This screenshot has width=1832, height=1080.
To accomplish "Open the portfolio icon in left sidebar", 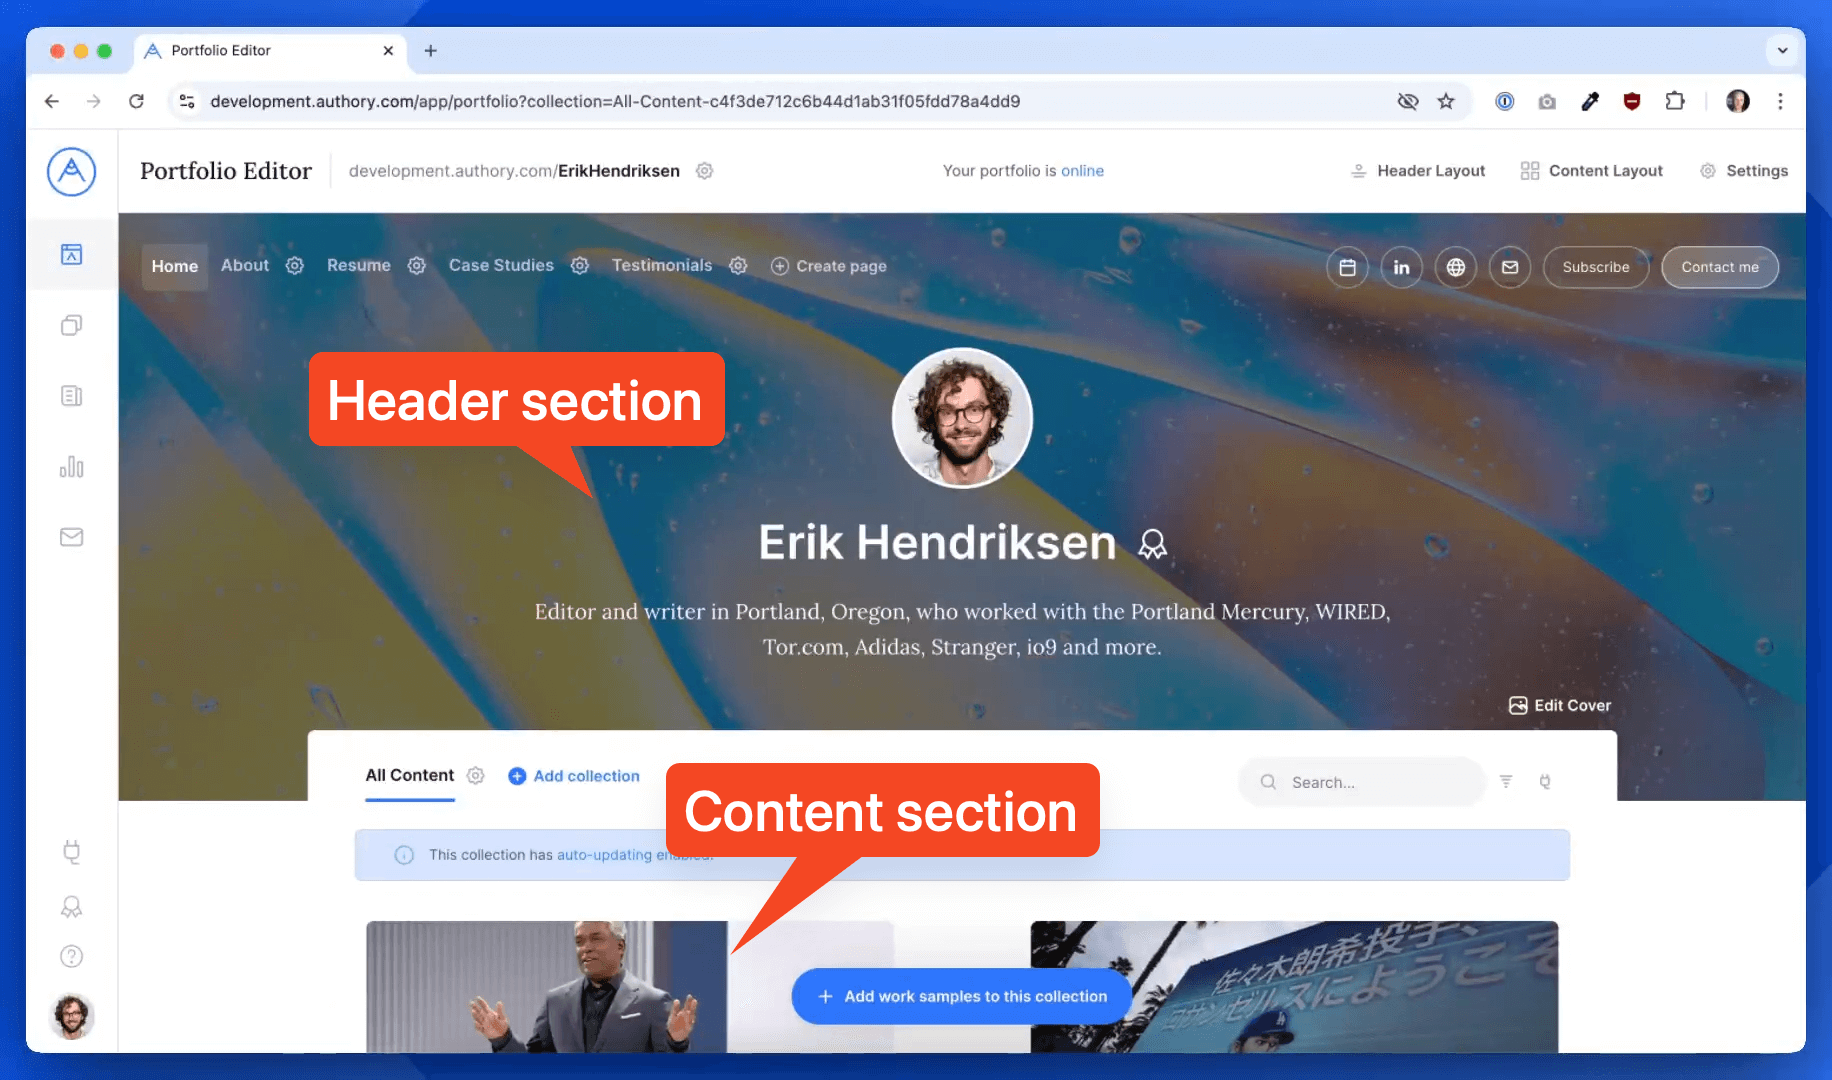I will pos(71,254).
